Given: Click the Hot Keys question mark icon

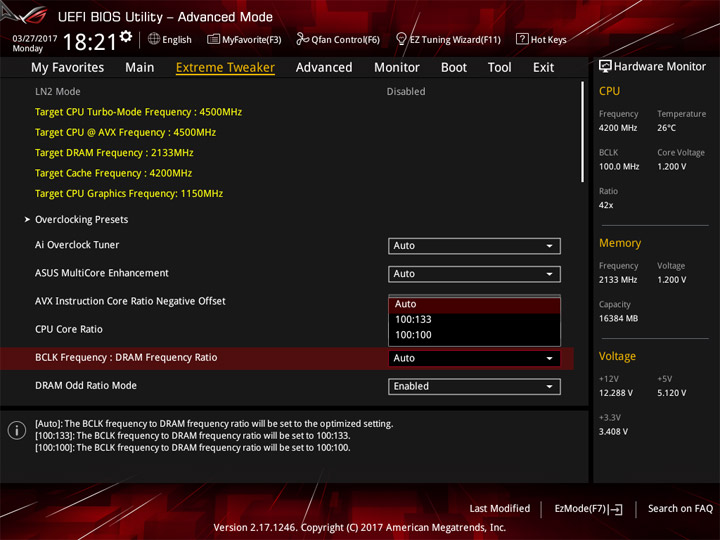Looking at the screenshot, I should tap(522, 39).
